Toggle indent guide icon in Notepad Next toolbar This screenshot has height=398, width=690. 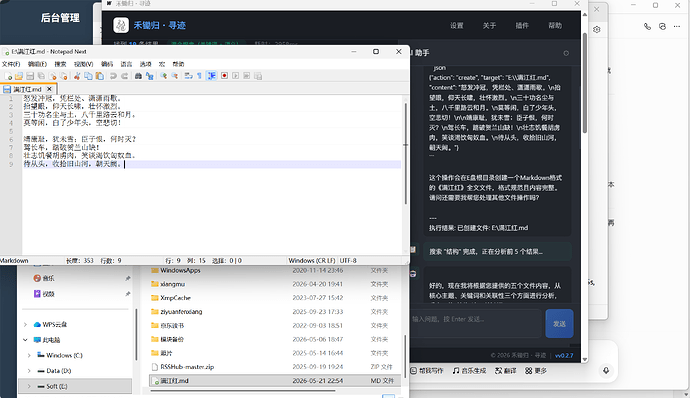212,76
